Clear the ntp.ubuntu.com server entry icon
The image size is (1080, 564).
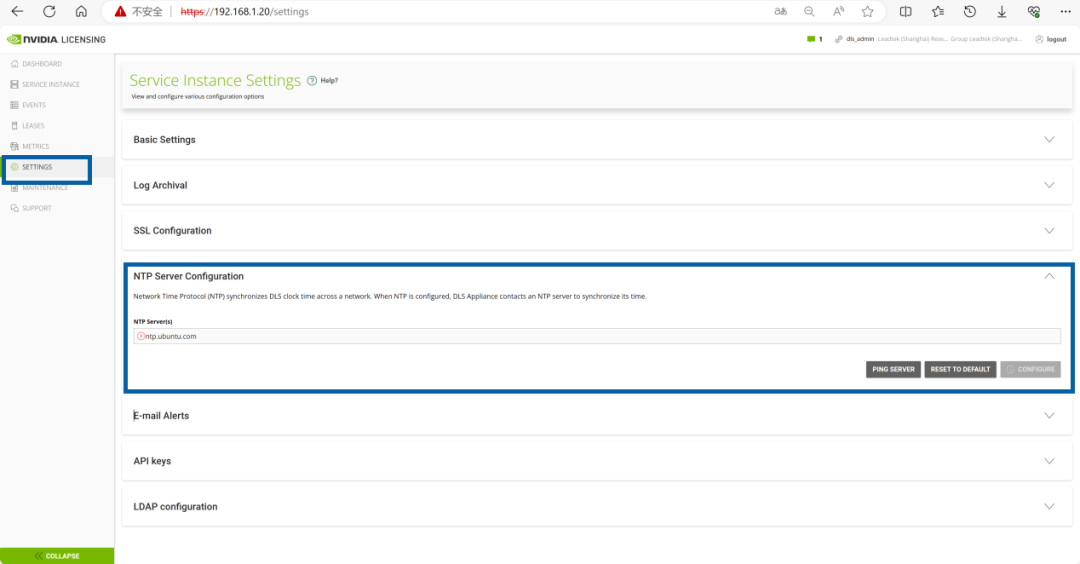[x=141, y=336]
